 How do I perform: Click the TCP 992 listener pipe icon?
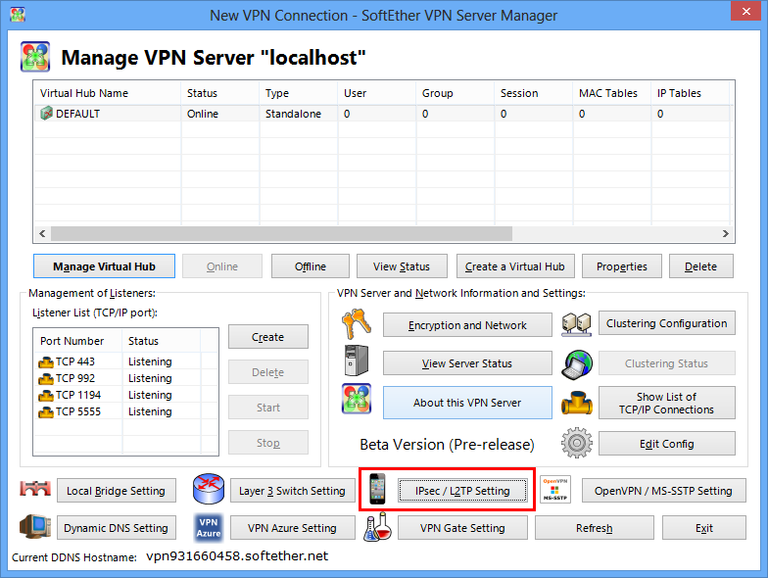(46, 379)
